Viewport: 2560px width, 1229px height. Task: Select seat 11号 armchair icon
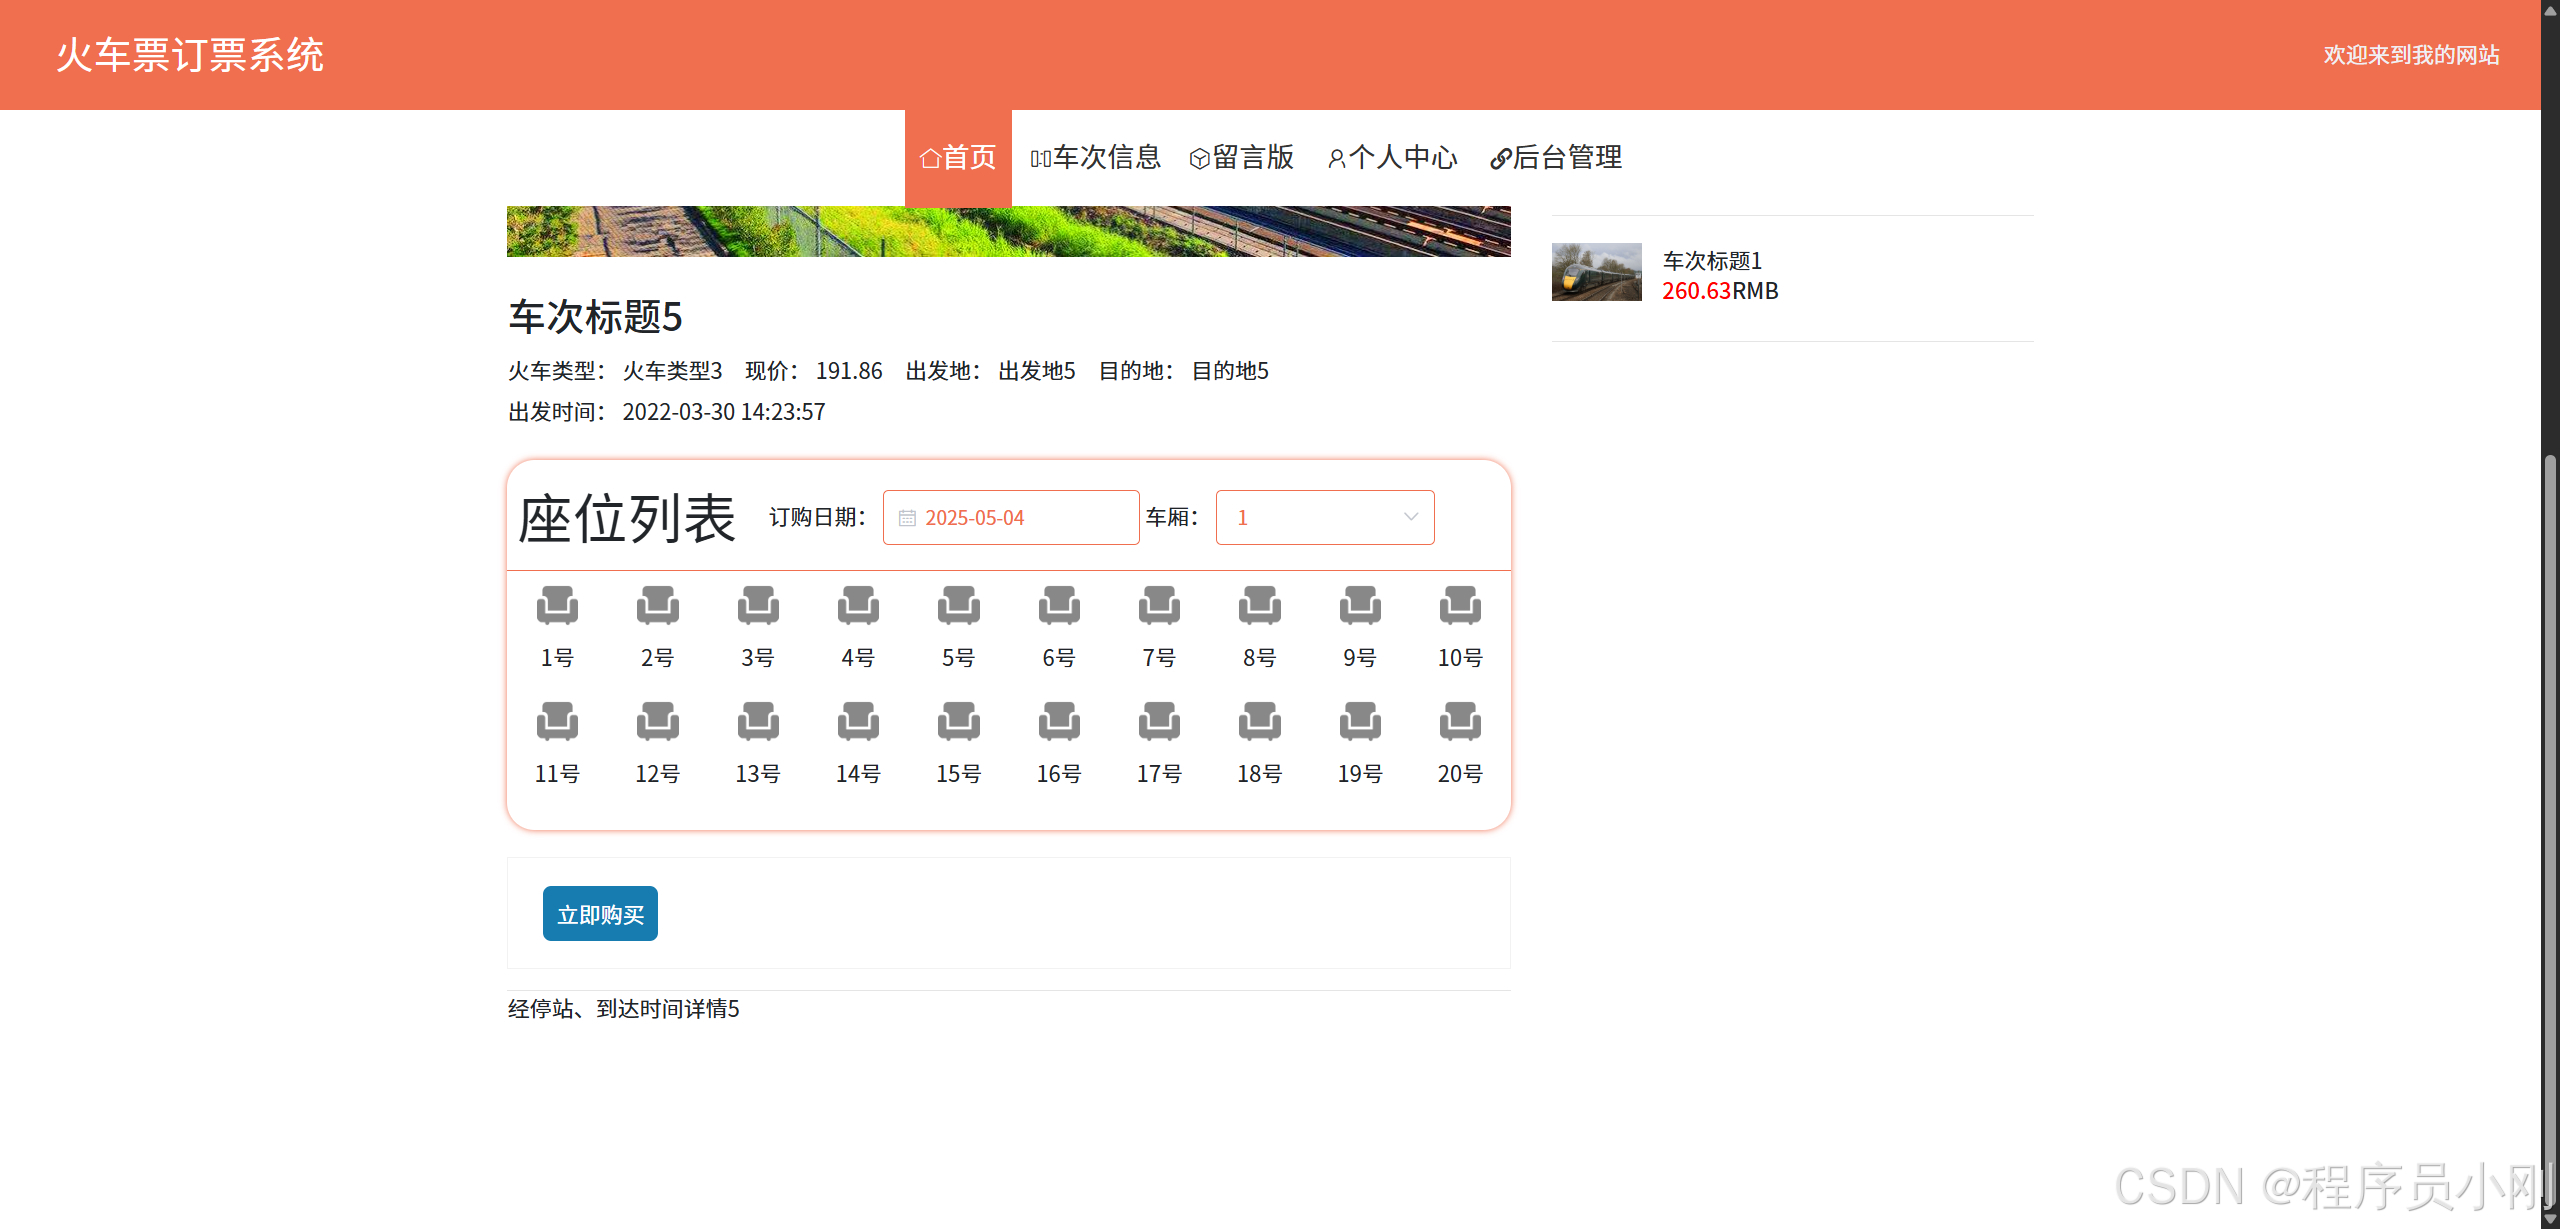point(557,721)
